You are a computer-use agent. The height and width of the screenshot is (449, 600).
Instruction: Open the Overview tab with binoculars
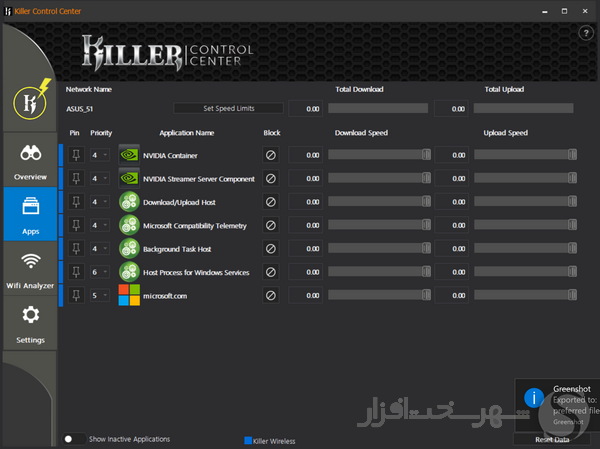pyautogui.click(x=30, y=160)
